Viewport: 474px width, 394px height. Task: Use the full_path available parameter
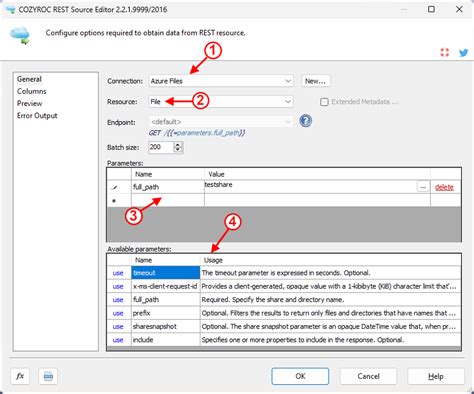(118, 300)
